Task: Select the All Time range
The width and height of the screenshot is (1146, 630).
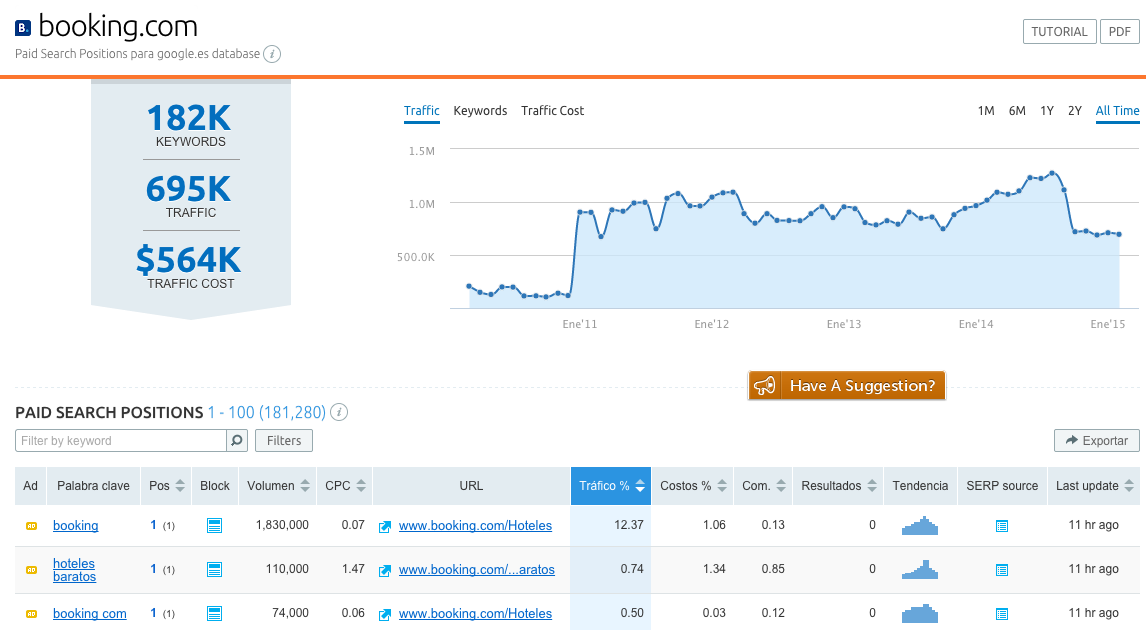Action: (x=1117, y=111)
